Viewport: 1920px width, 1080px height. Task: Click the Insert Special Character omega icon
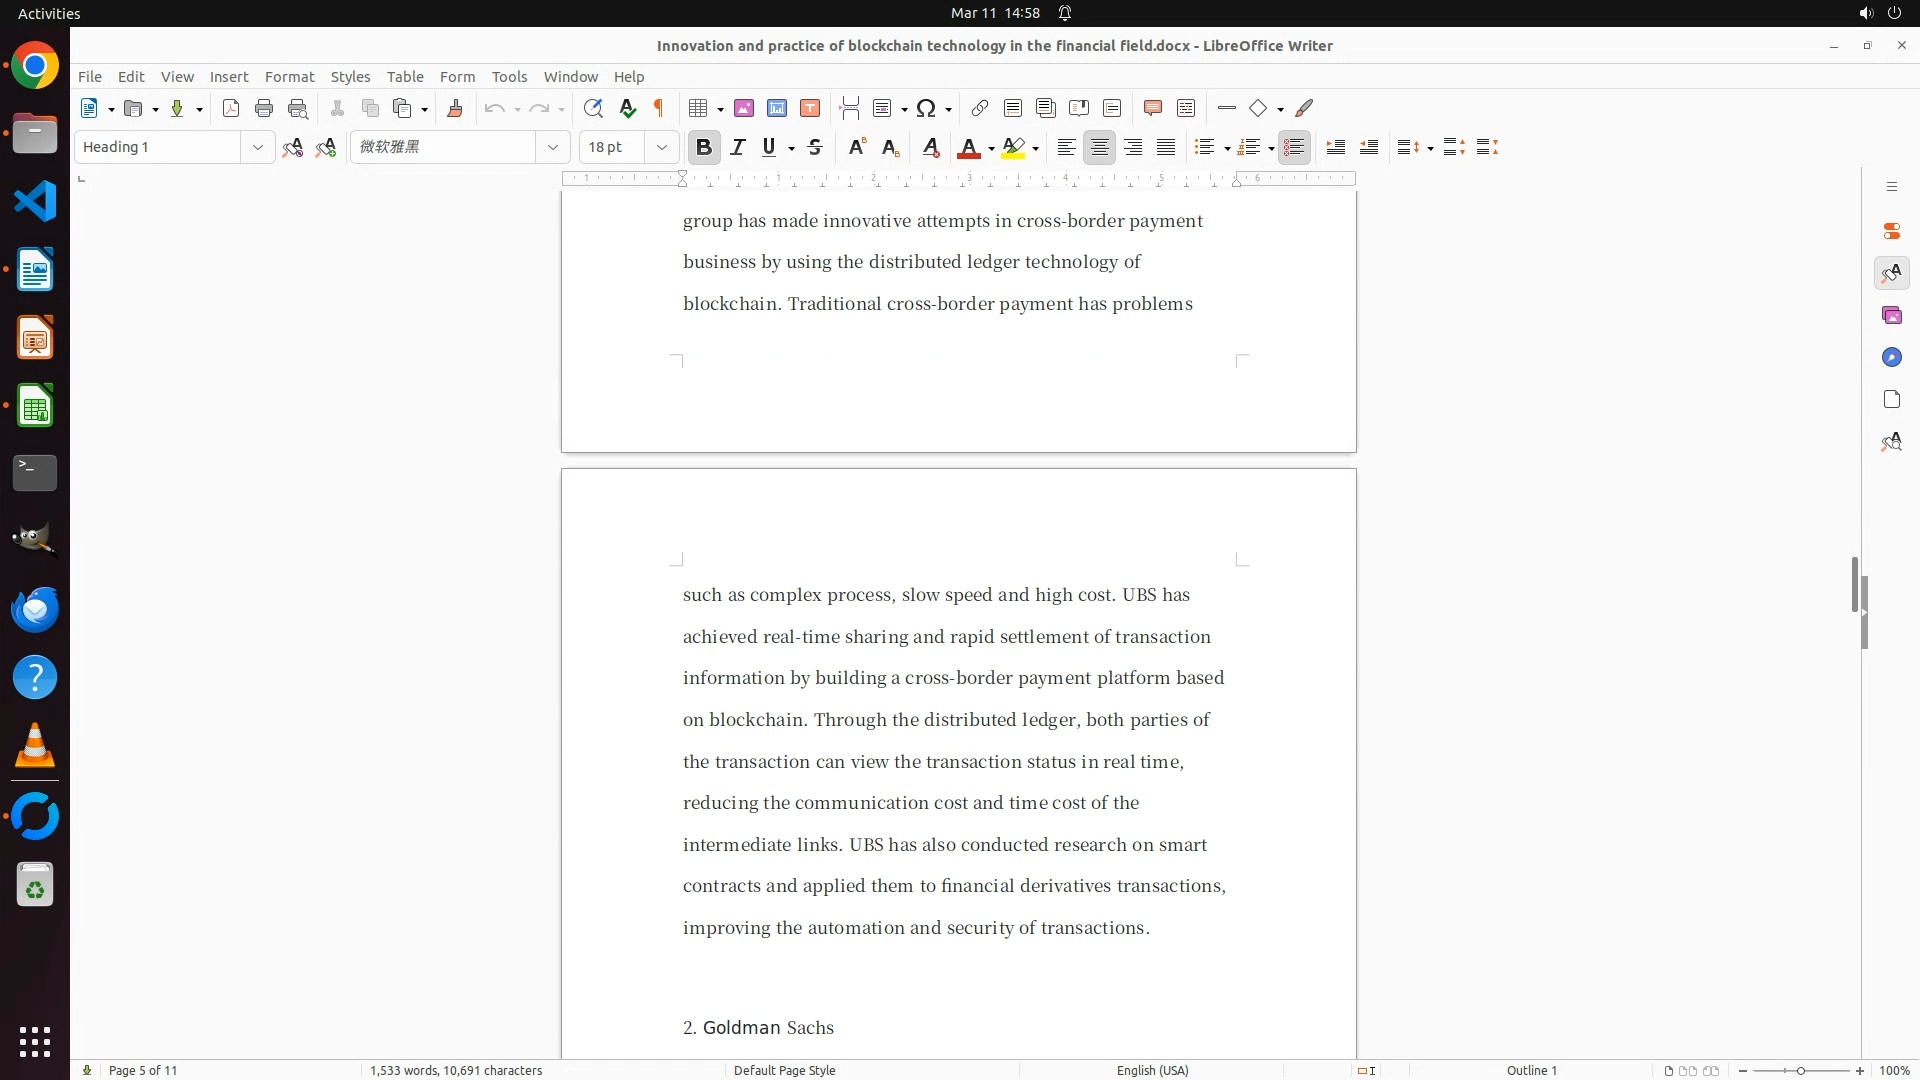coord(926,109)
